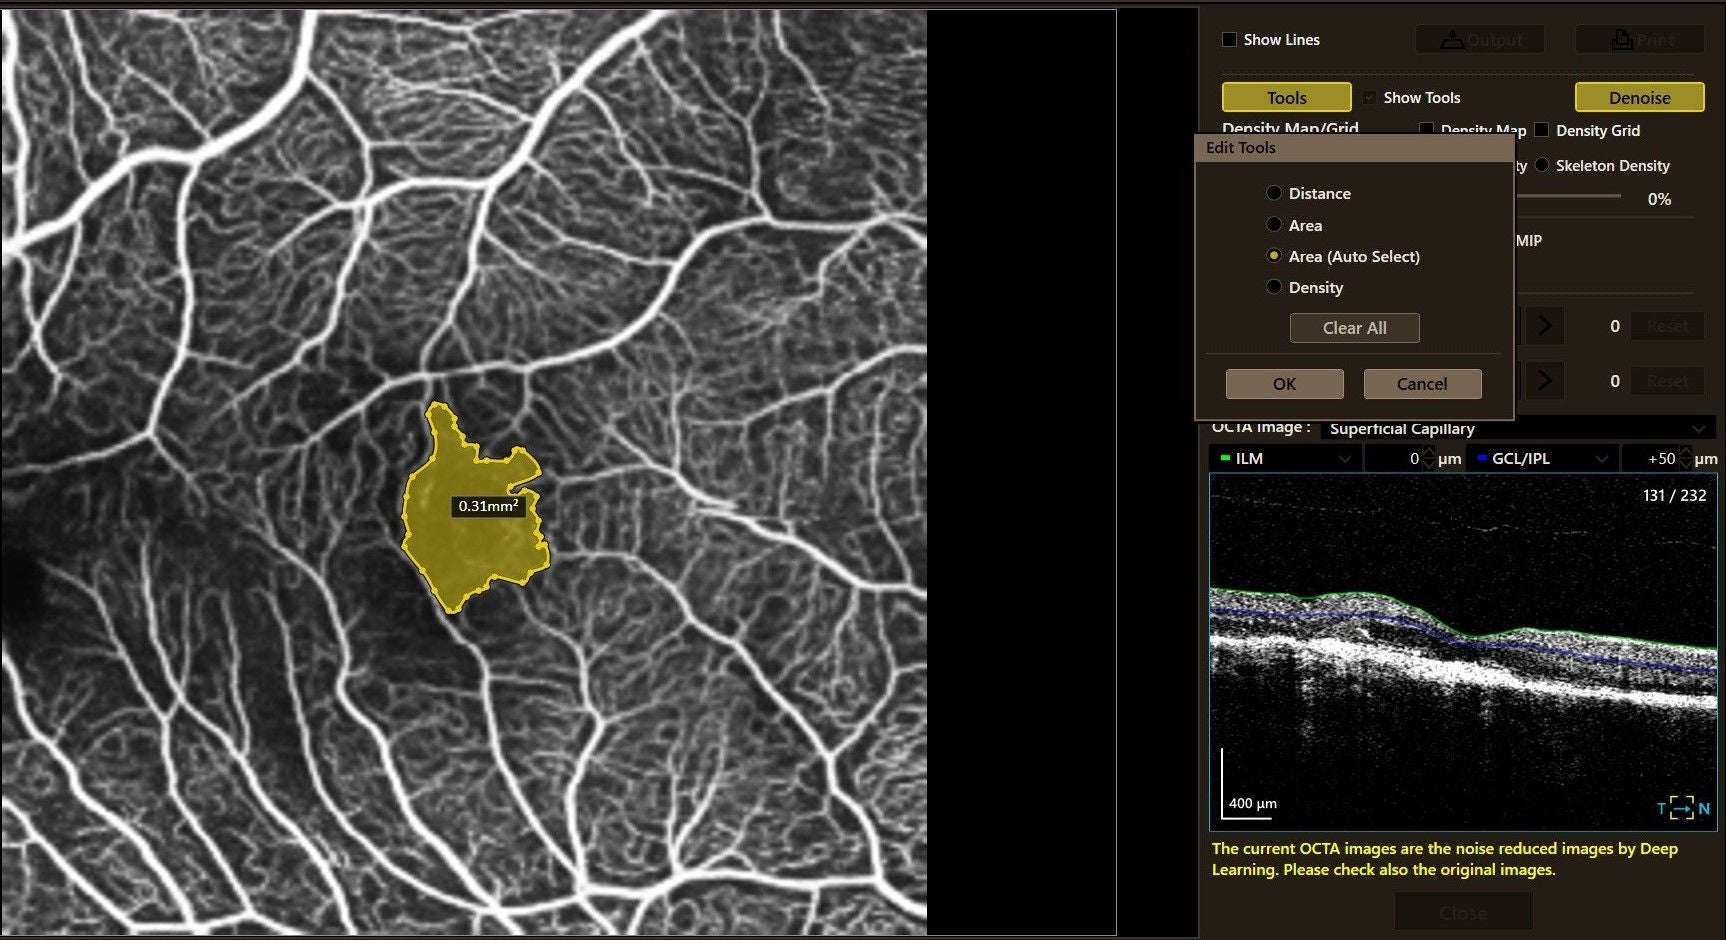This screenshot has height=940, width=1726.
Task: Expand the ILM boundary dropdown
Action: [1285, 458]
